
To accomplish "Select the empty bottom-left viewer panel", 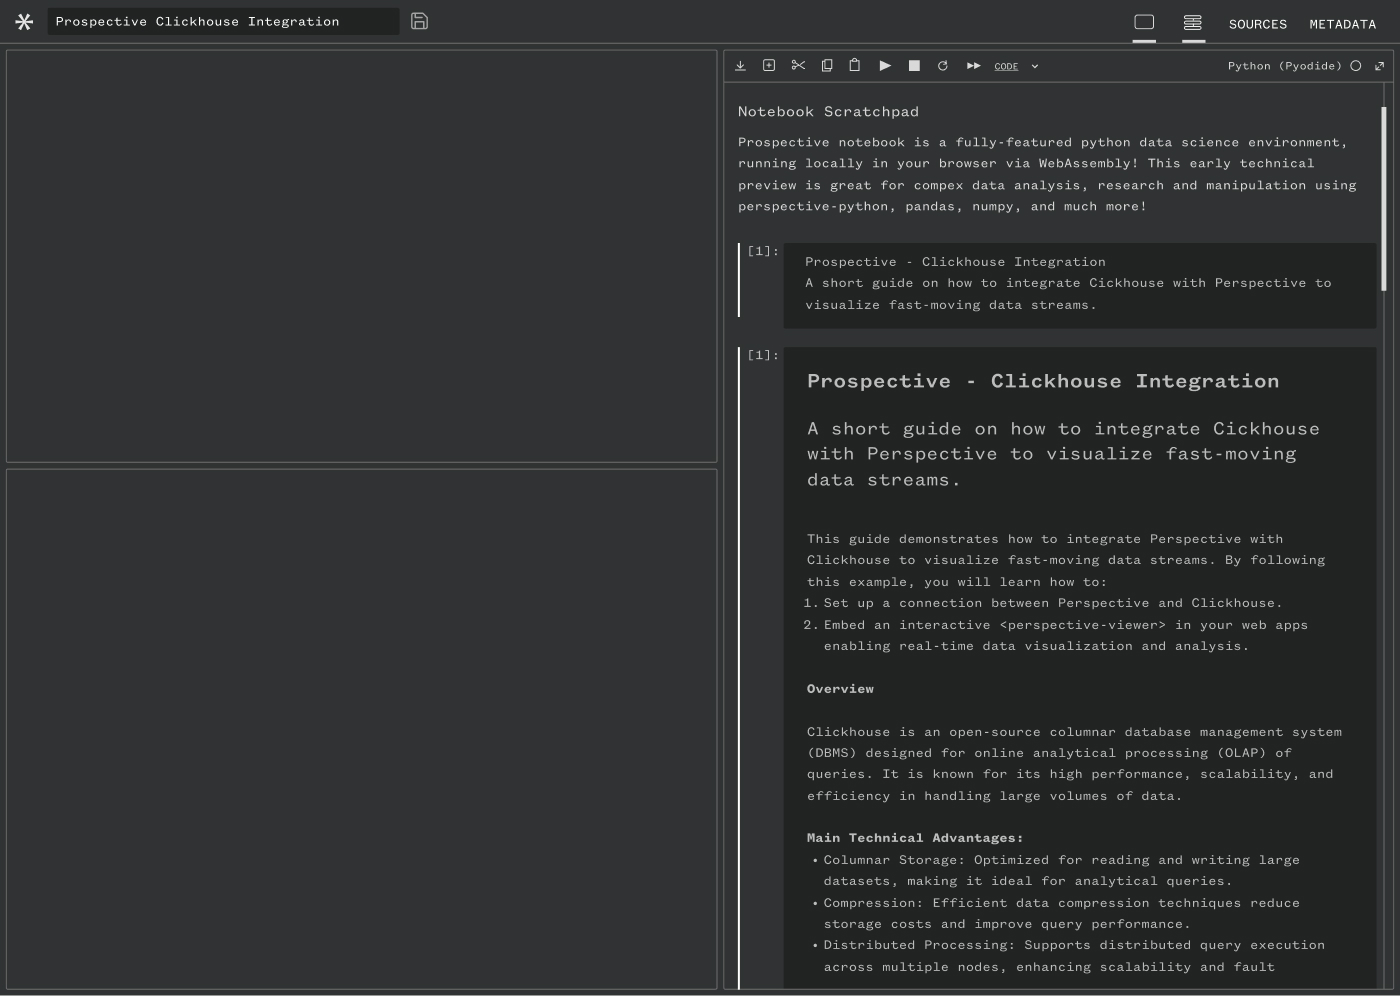I will [x=362, y=729].
